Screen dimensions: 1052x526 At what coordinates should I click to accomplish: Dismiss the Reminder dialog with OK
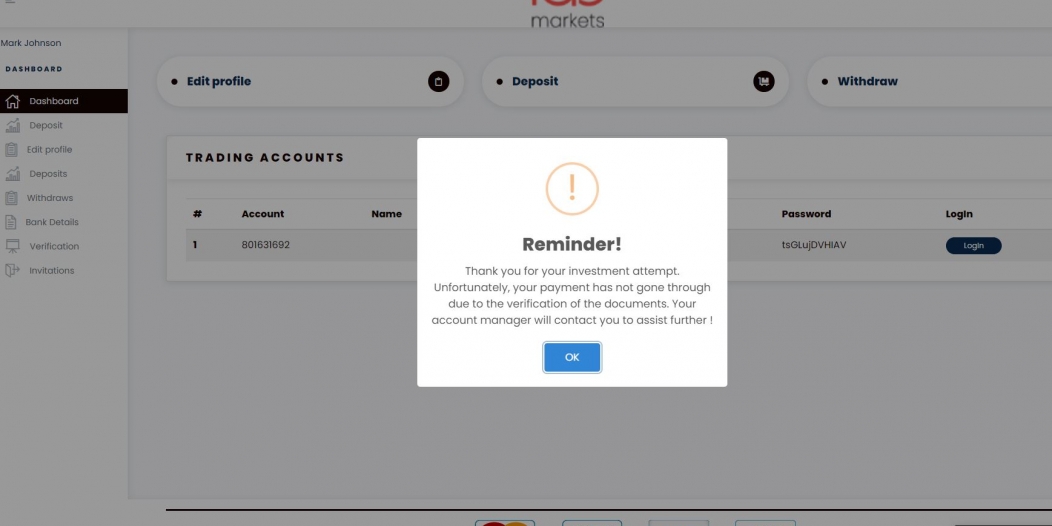572,358
